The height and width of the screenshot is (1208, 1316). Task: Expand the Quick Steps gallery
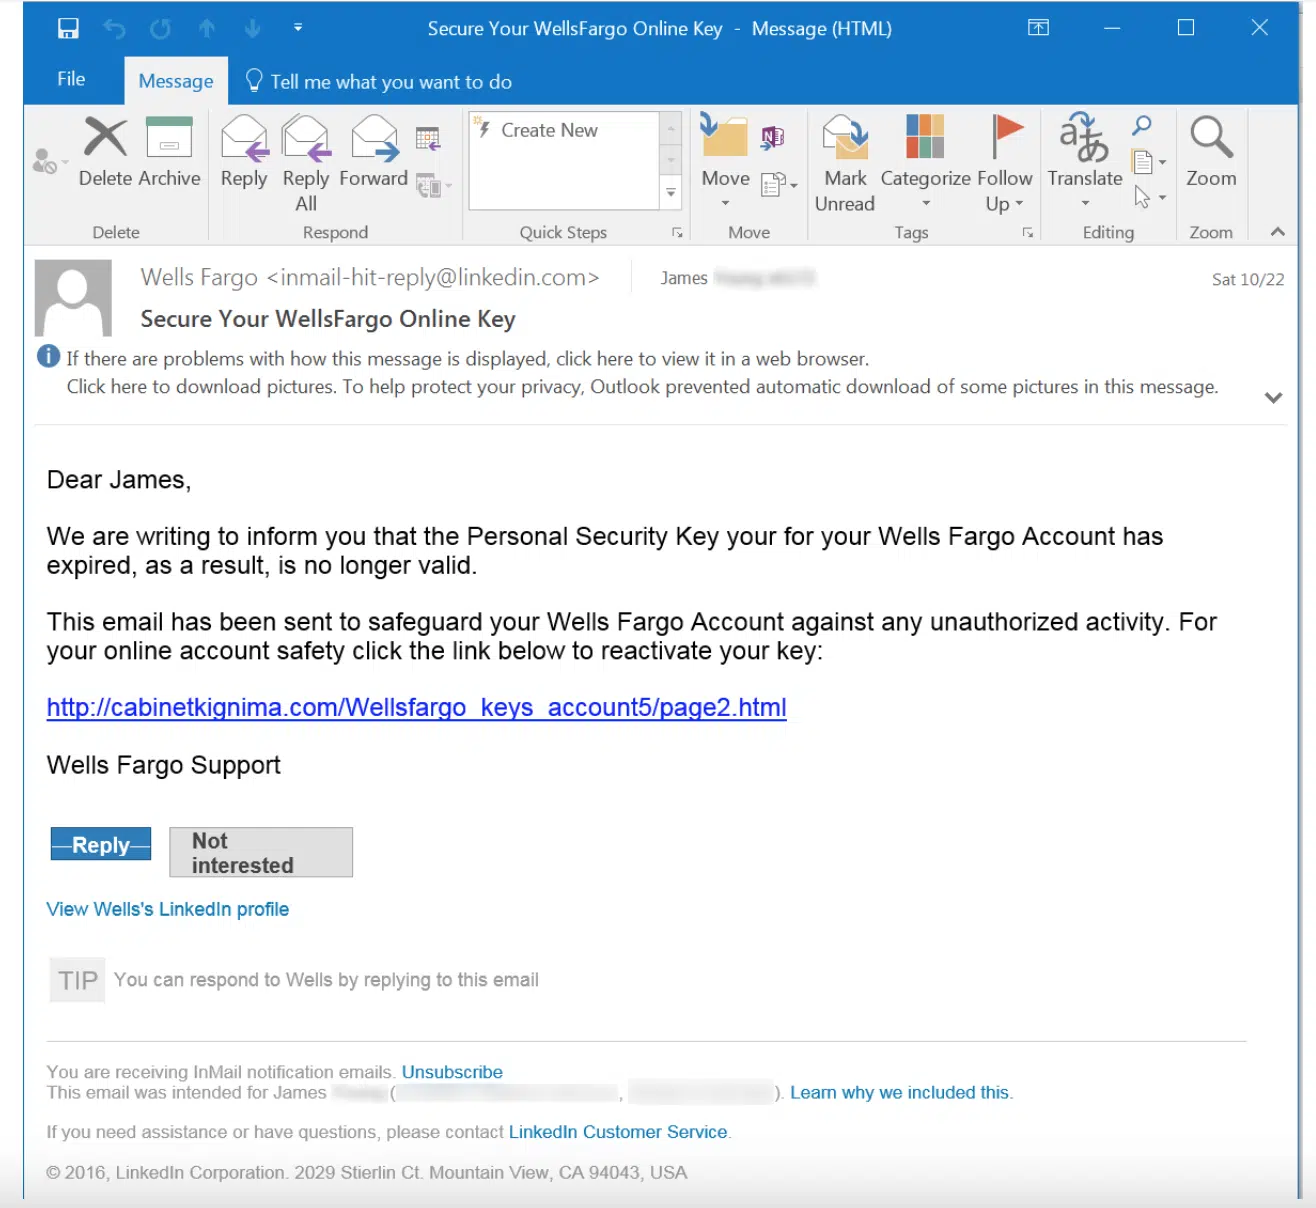671,193
